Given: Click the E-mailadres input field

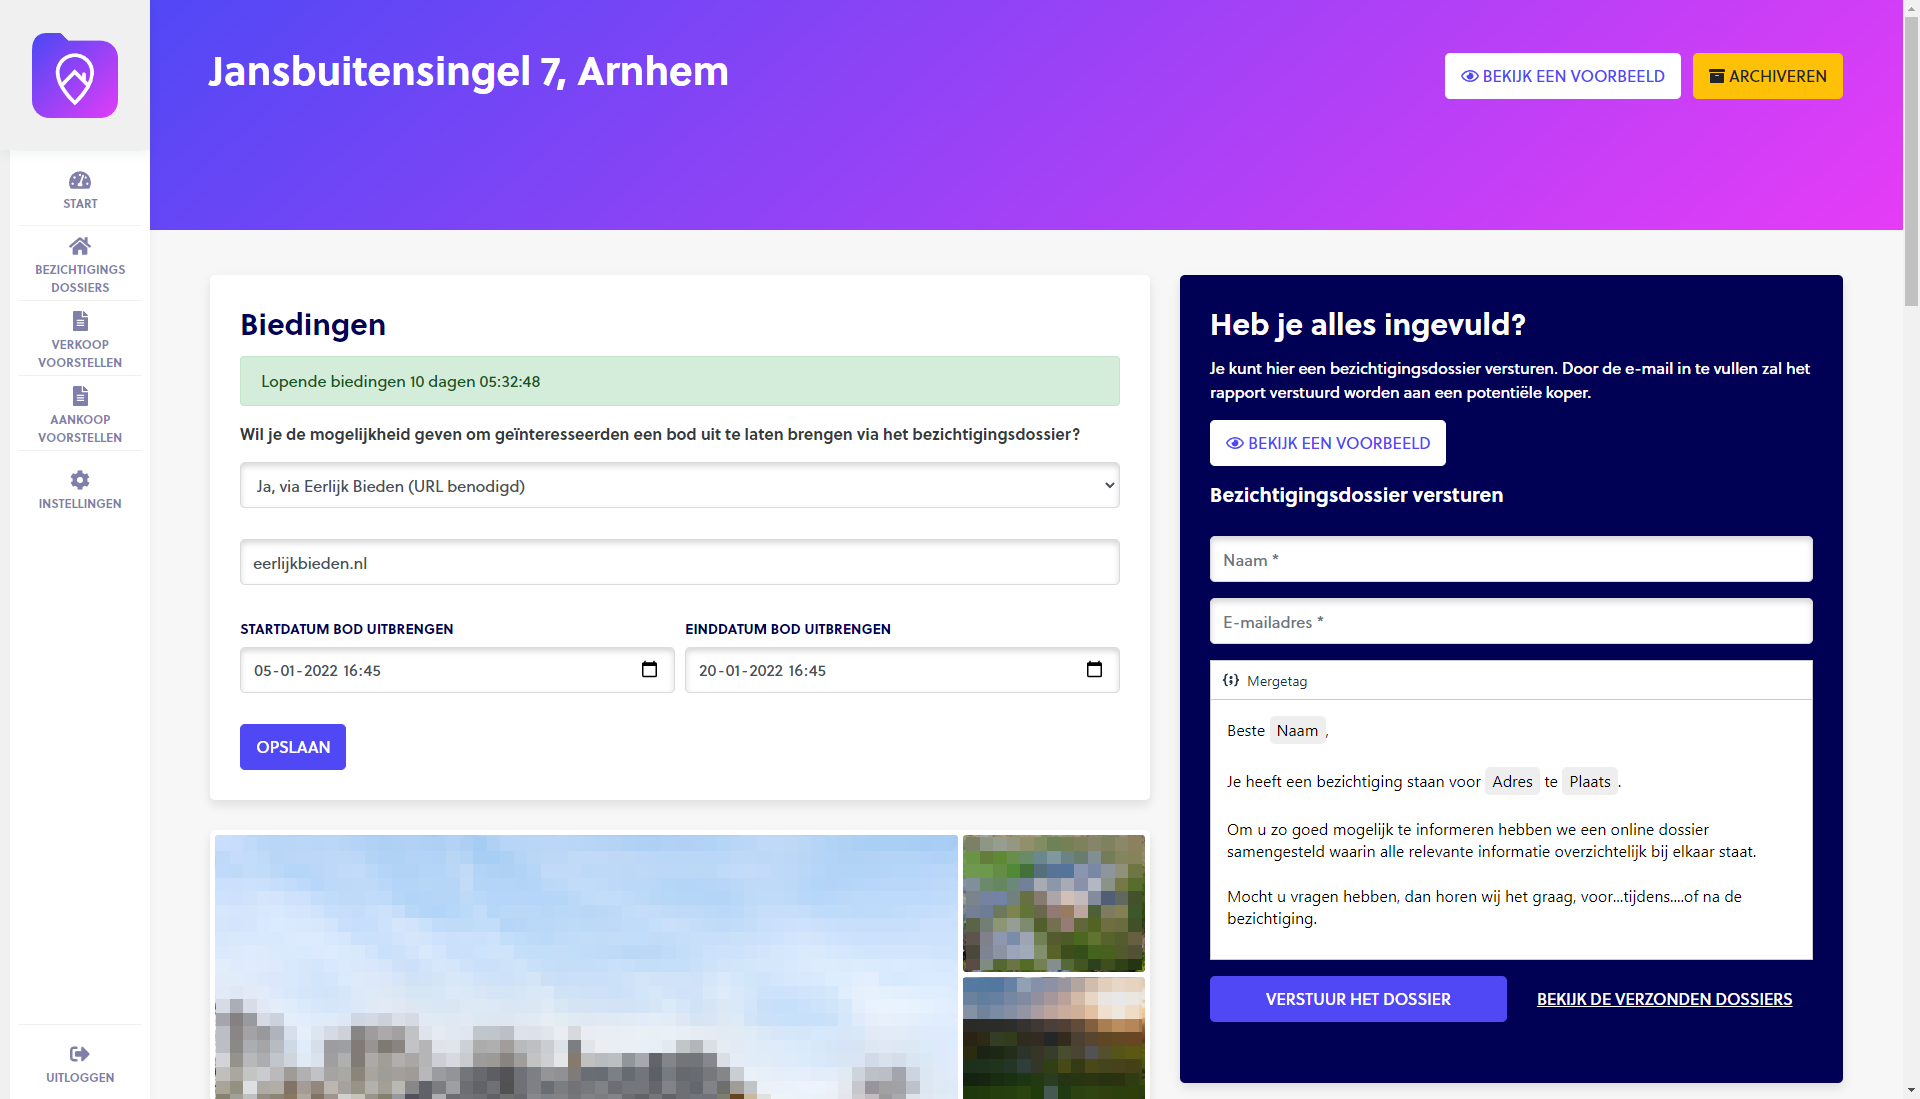Looking at the screenshot, I should (x=1511, y=621).
